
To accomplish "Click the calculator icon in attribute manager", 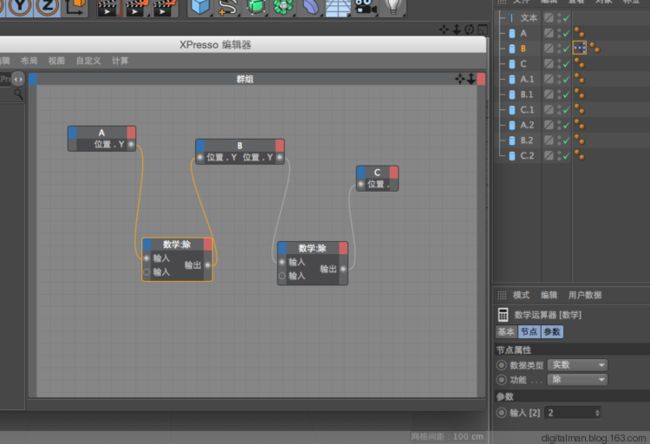I will tap(503, 315).
